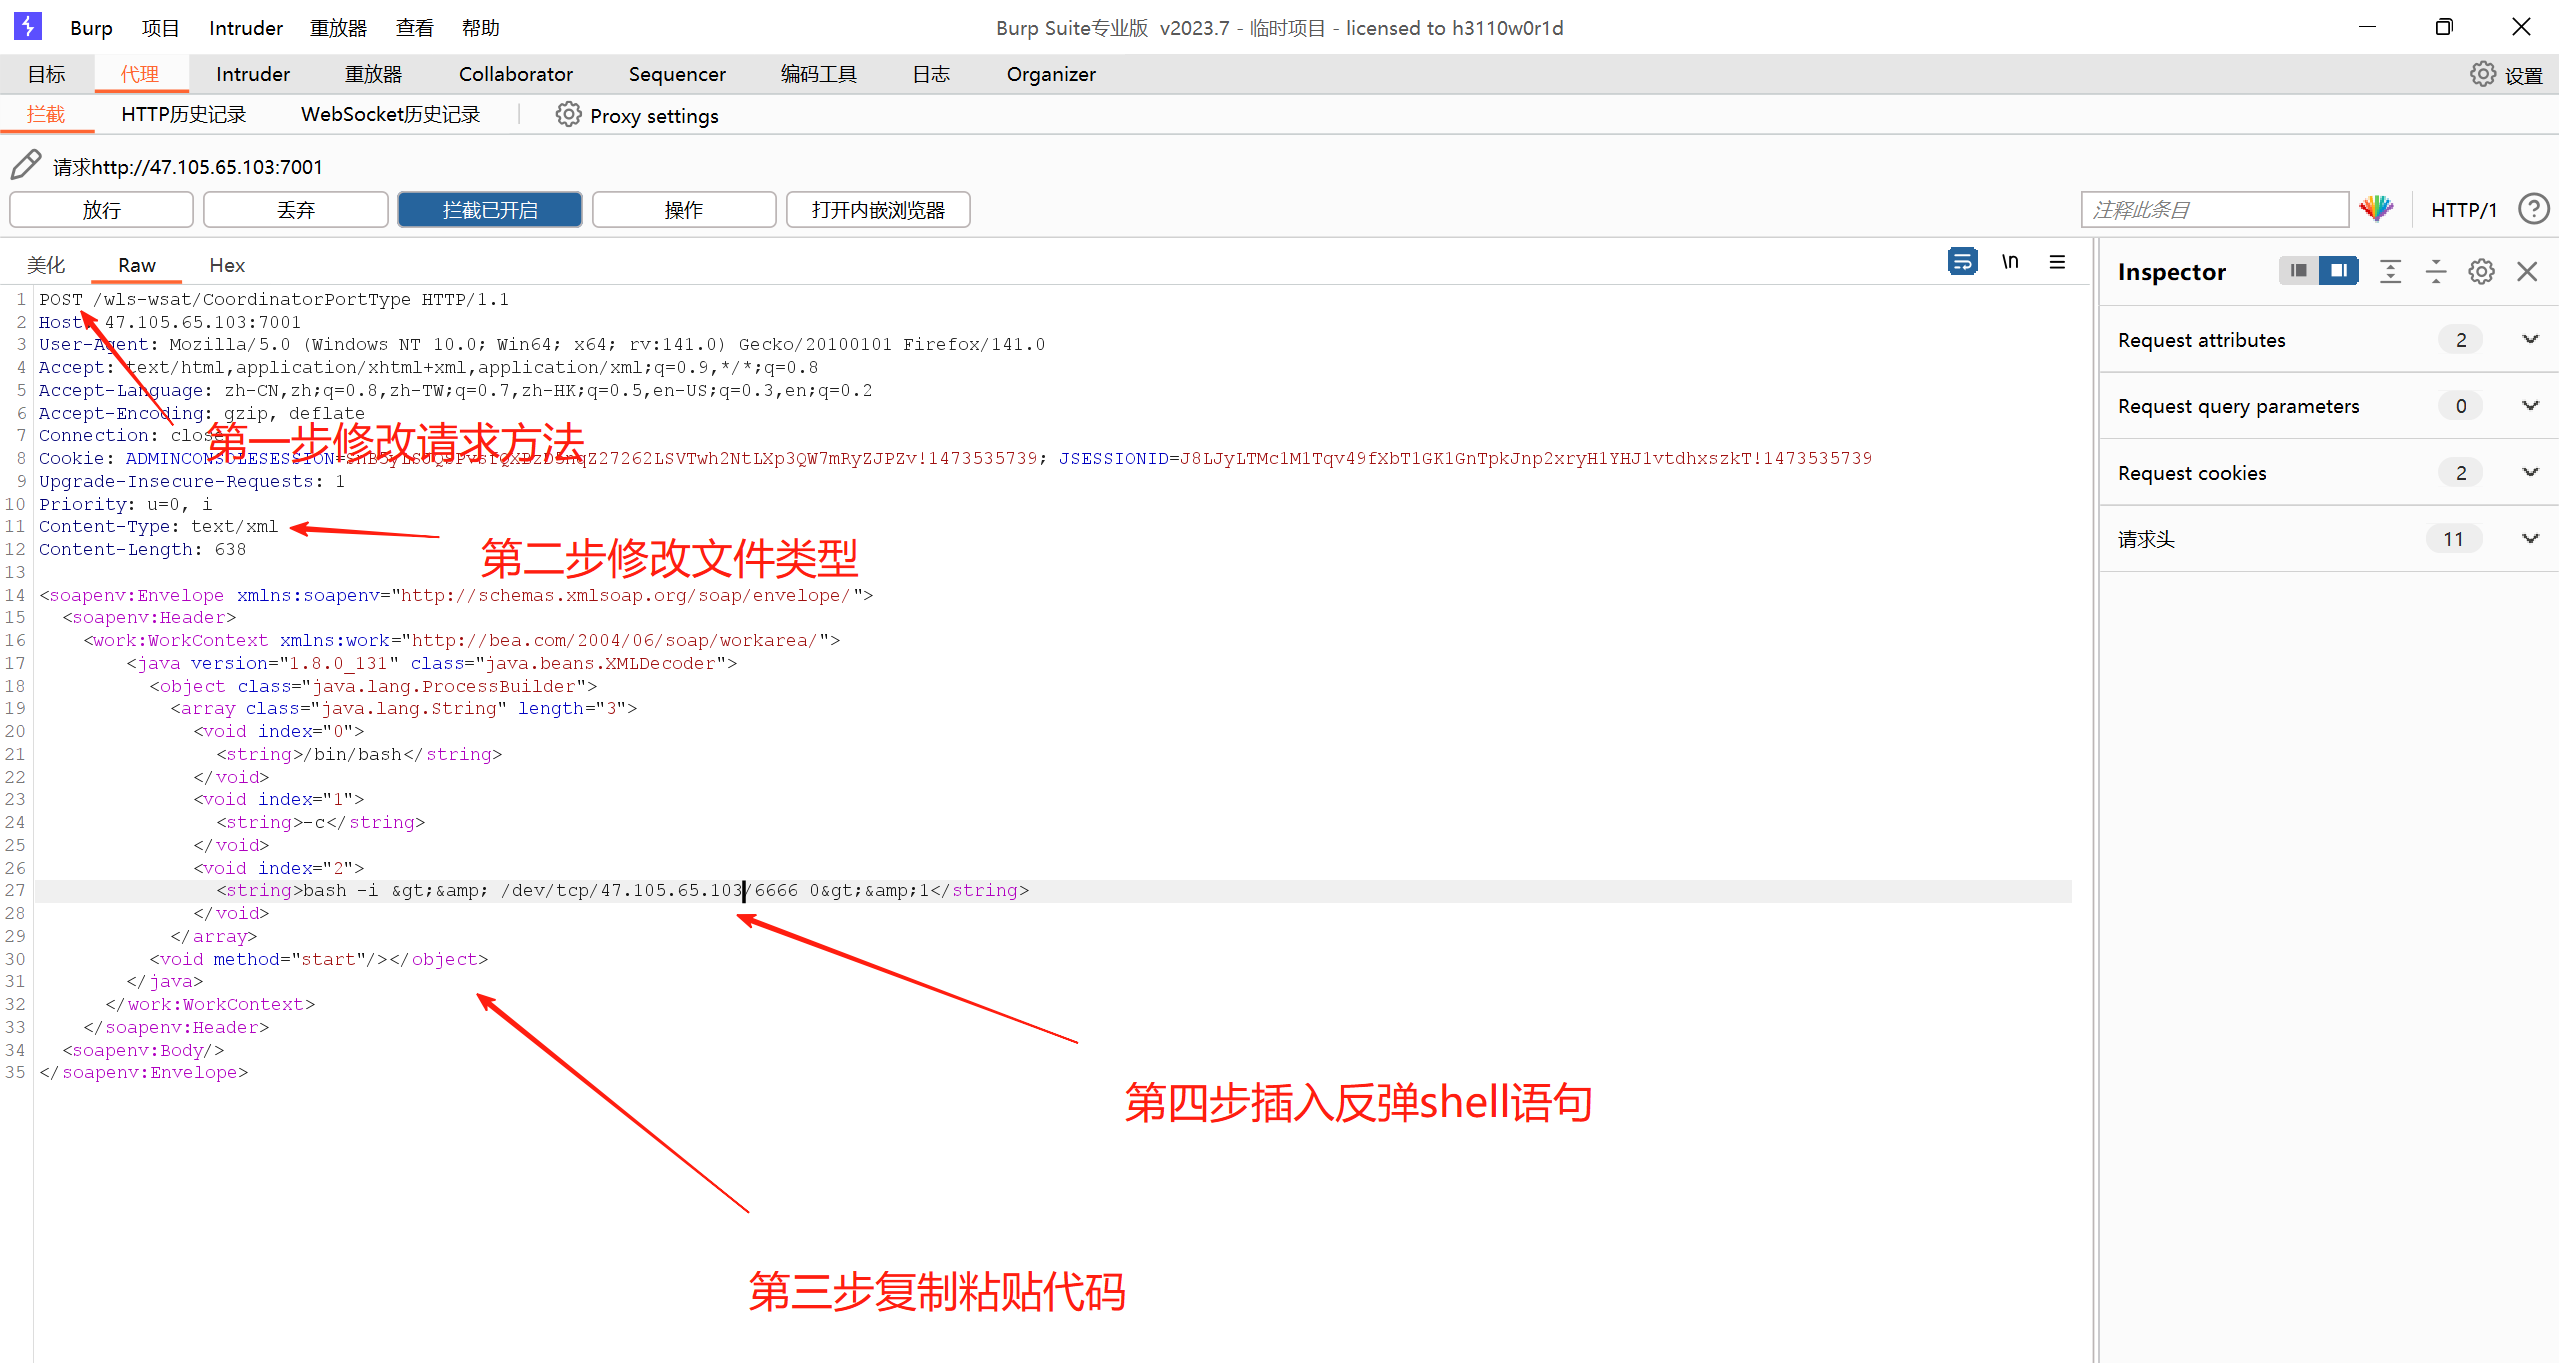
Task: Switch to the Collaborator tab
Action: (x=515, y=74)
